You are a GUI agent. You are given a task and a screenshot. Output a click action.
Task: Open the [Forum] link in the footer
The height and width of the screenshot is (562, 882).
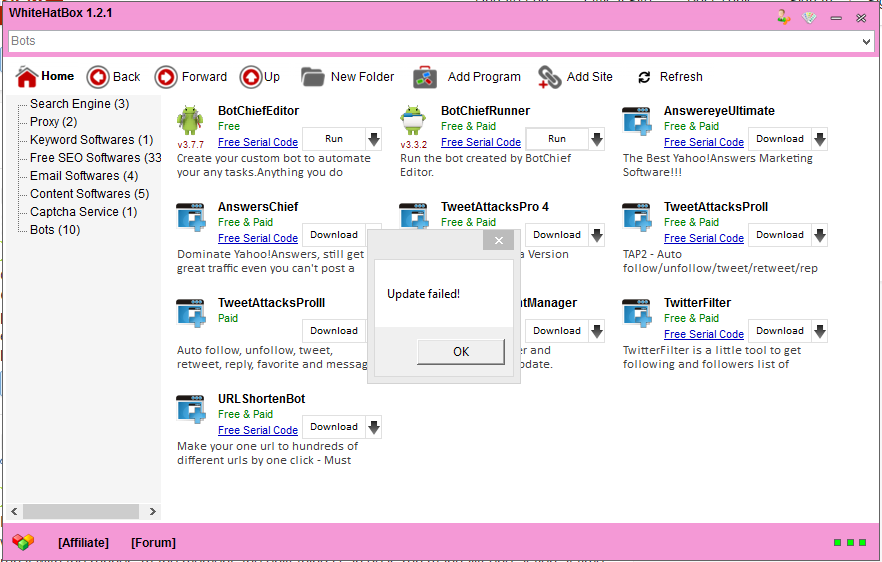153,543
